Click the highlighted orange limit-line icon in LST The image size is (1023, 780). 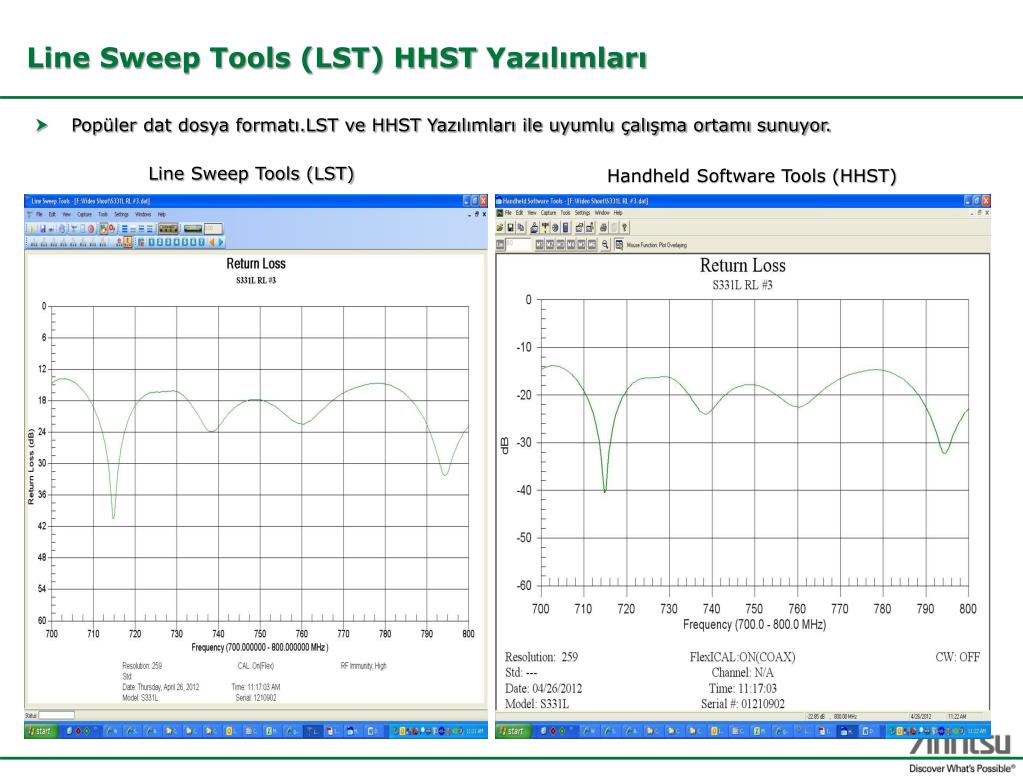click(x=128, y=242)
